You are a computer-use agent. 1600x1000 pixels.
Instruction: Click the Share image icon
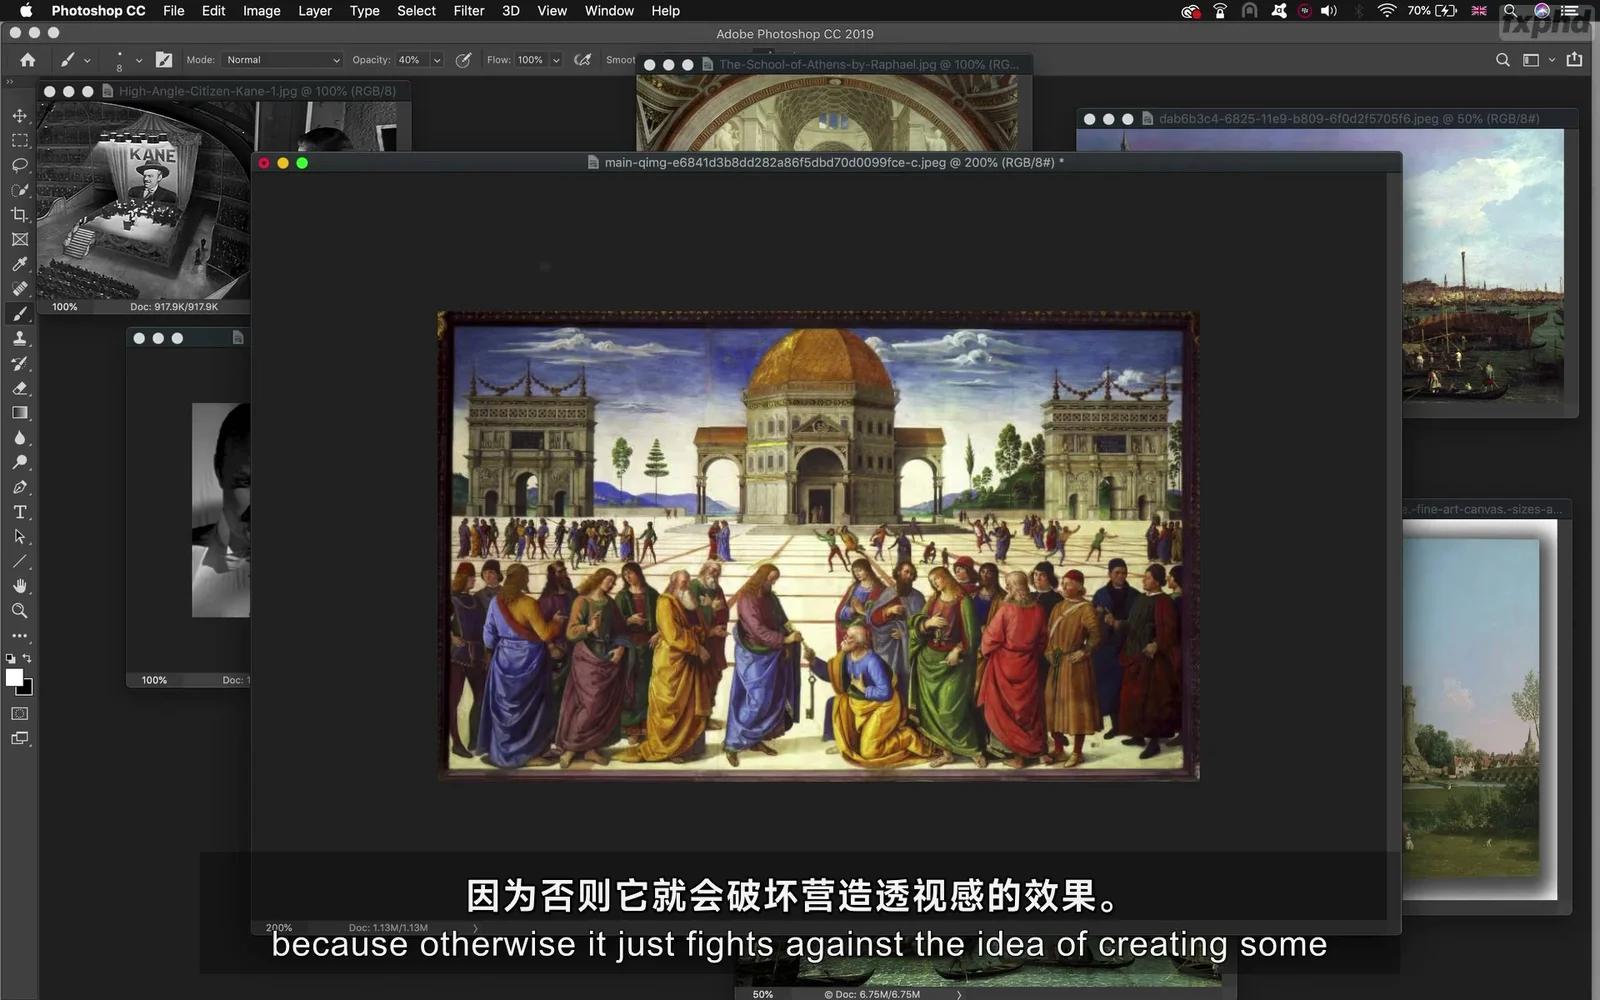(1574, 60)
